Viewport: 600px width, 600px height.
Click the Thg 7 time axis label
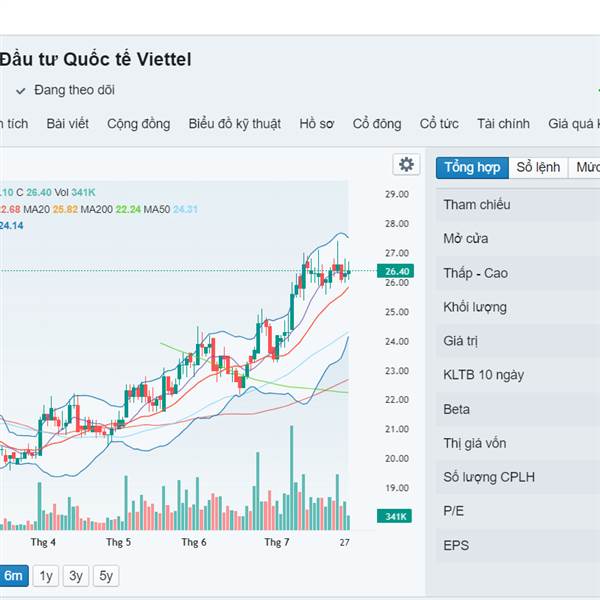(276, 542)
